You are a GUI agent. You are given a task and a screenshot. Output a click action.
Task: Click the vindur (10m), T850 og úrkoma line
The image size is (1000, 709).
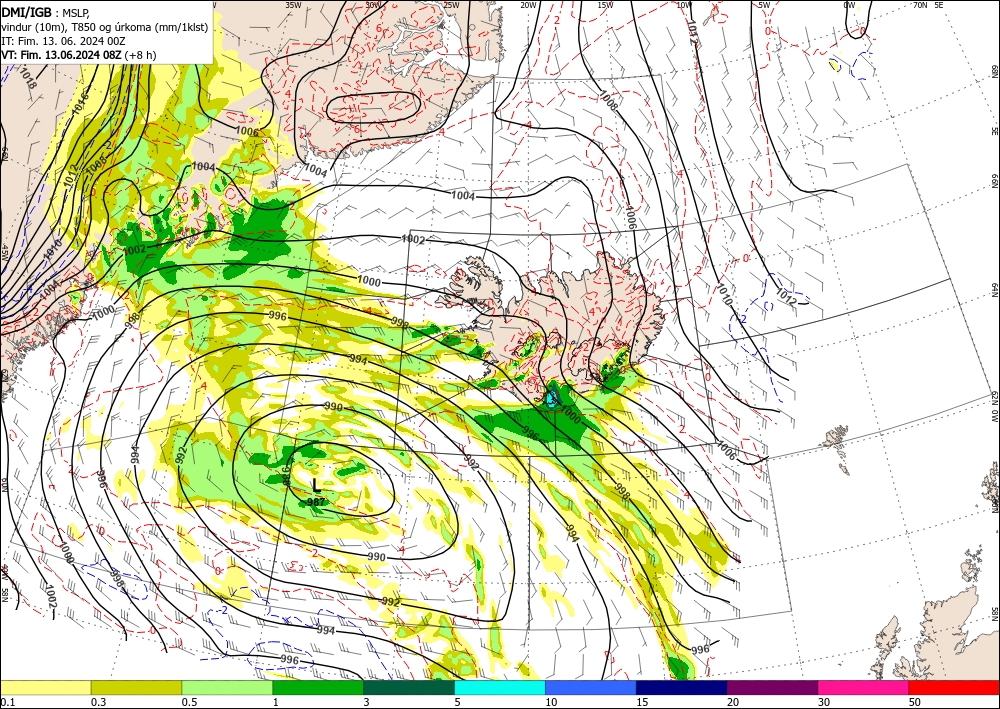pyautogui.click(x=105, y=27)
